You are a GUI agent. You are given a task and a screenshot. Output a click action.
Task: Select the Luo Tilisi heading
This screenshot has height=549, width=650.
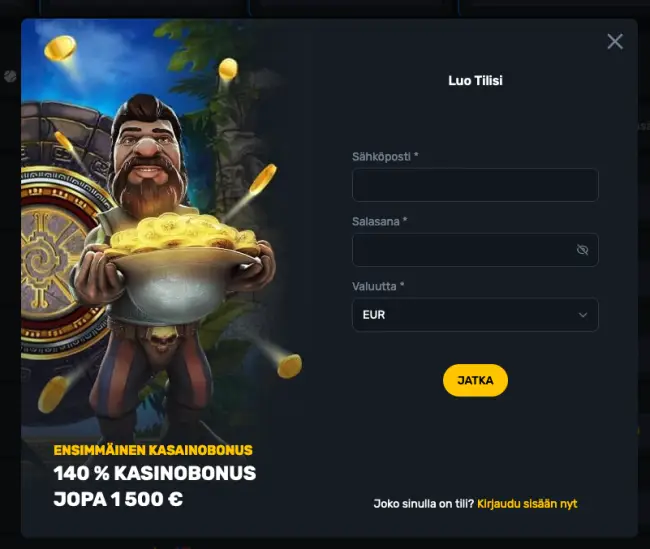(475, 80)
